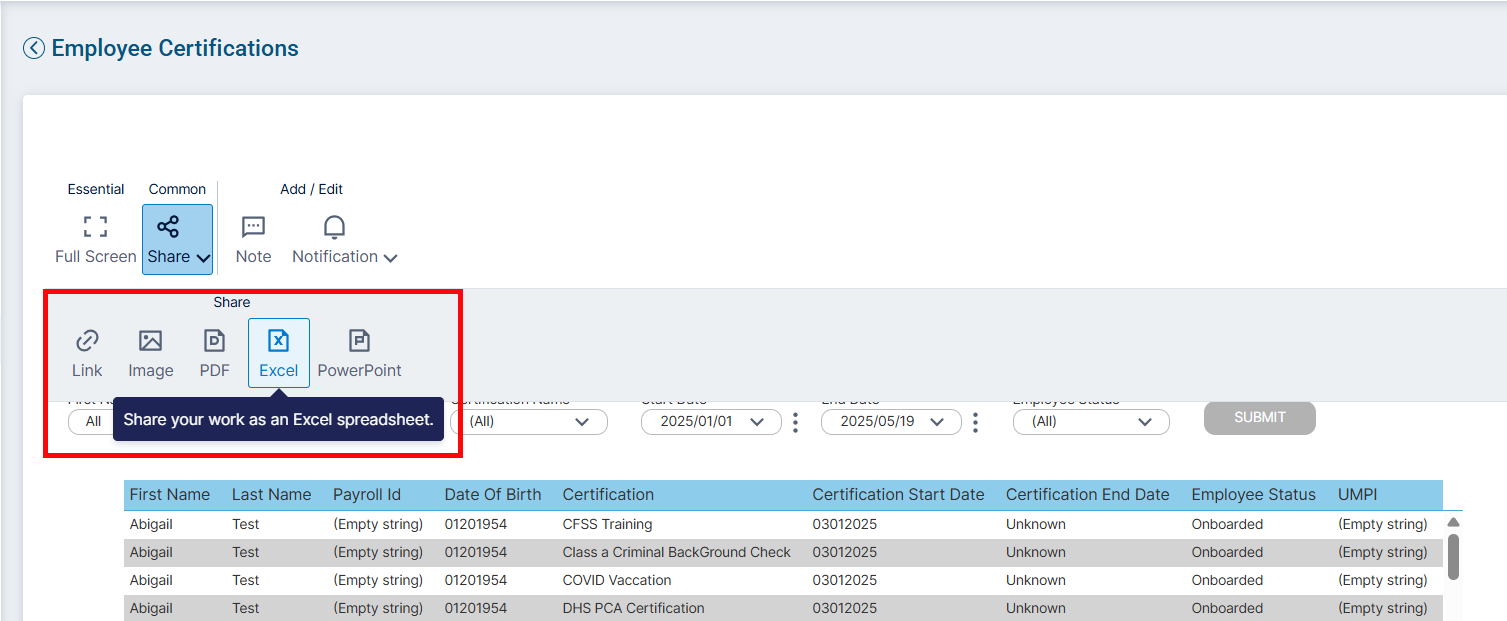Export the report to PowerPoint
Screen dimensions: 1507x621
(x=359, y=353)
